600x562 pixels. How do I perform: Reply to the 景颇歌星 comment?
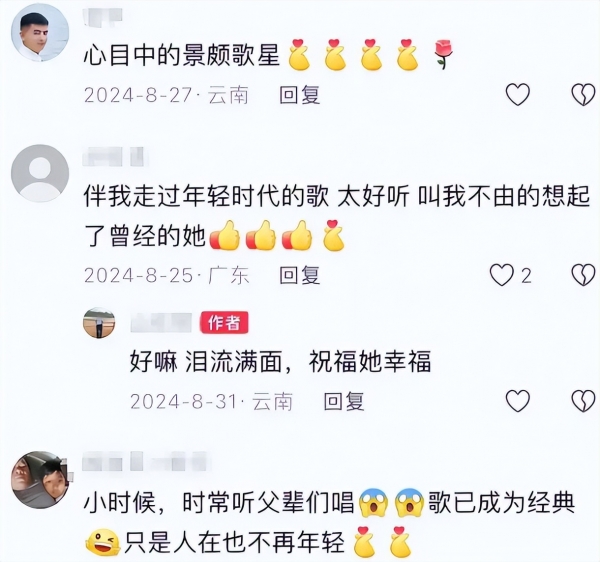click(299, 94)
